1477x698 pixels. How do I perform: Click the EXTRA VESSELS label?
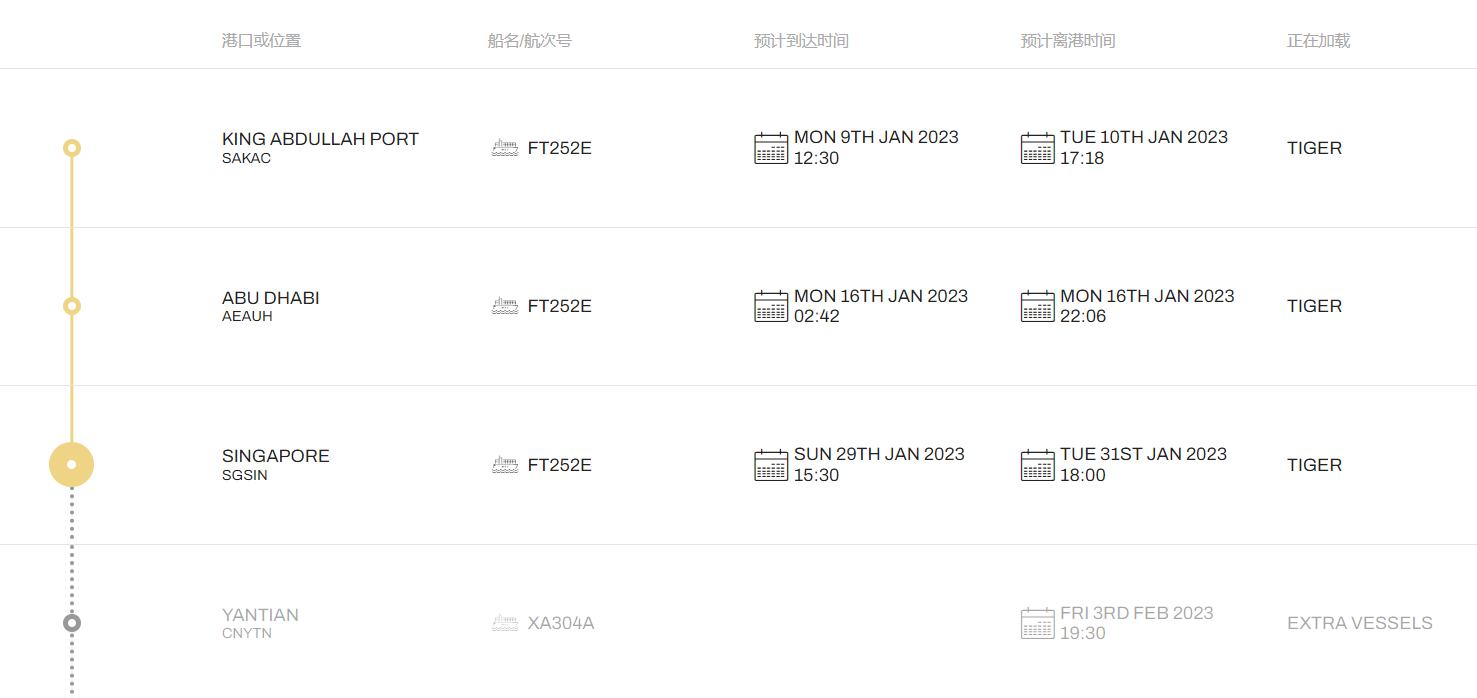[x=1360, y=623]
